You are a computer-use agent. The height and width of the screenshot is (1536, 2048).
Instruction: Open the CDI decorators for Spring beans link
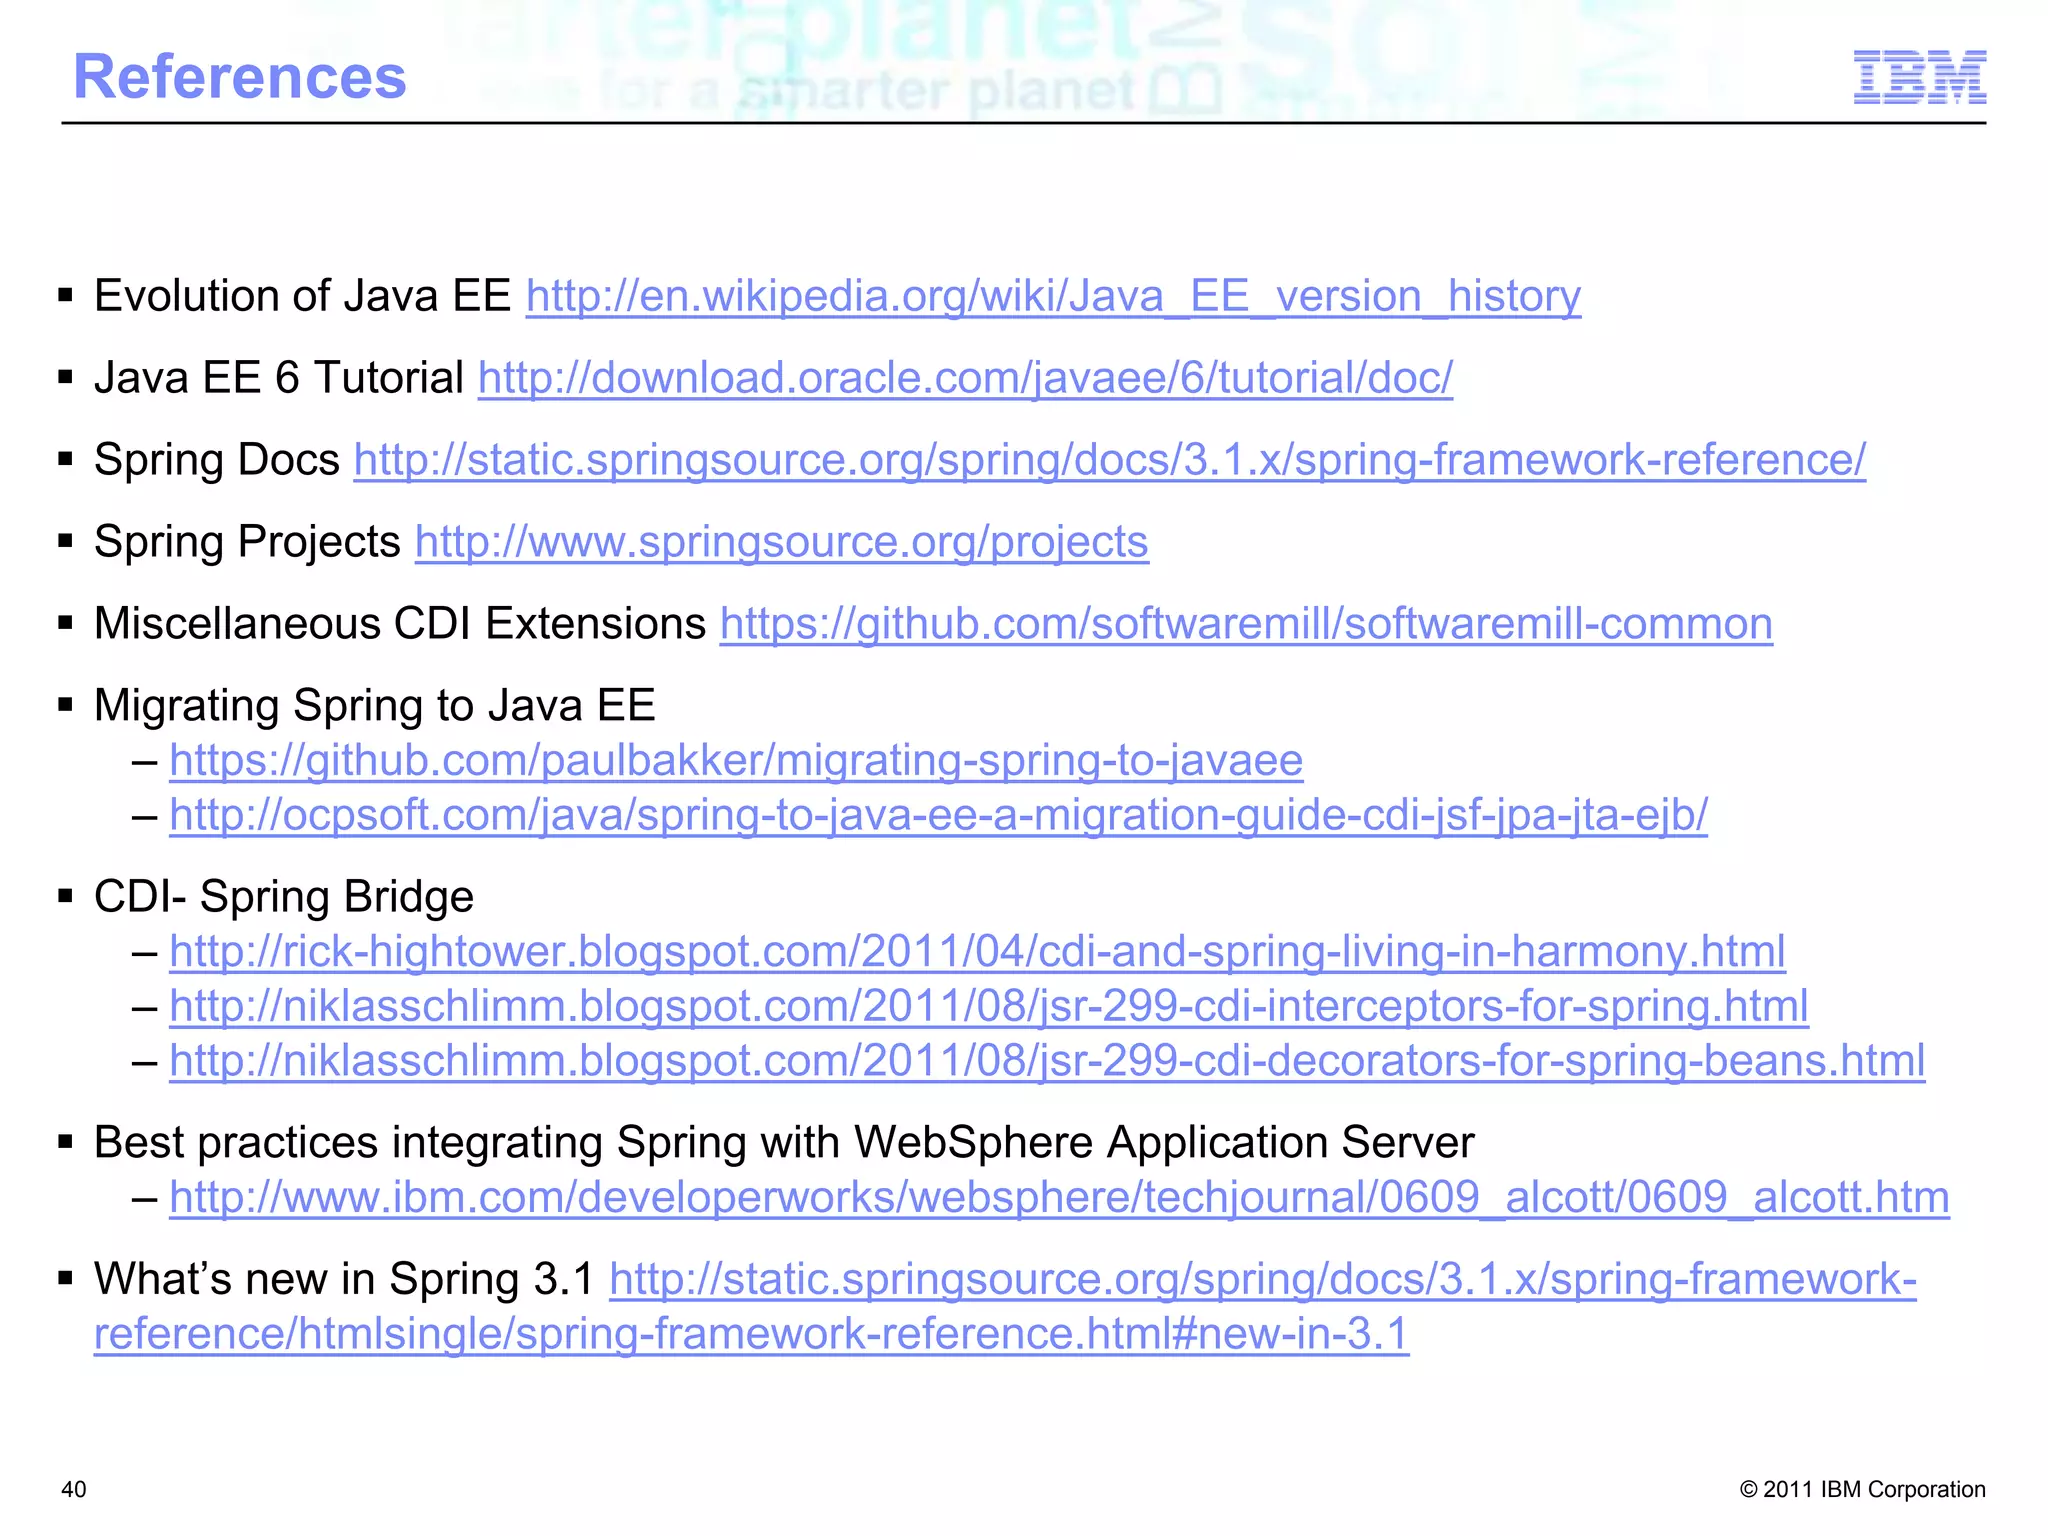tap(1046, 1061)
